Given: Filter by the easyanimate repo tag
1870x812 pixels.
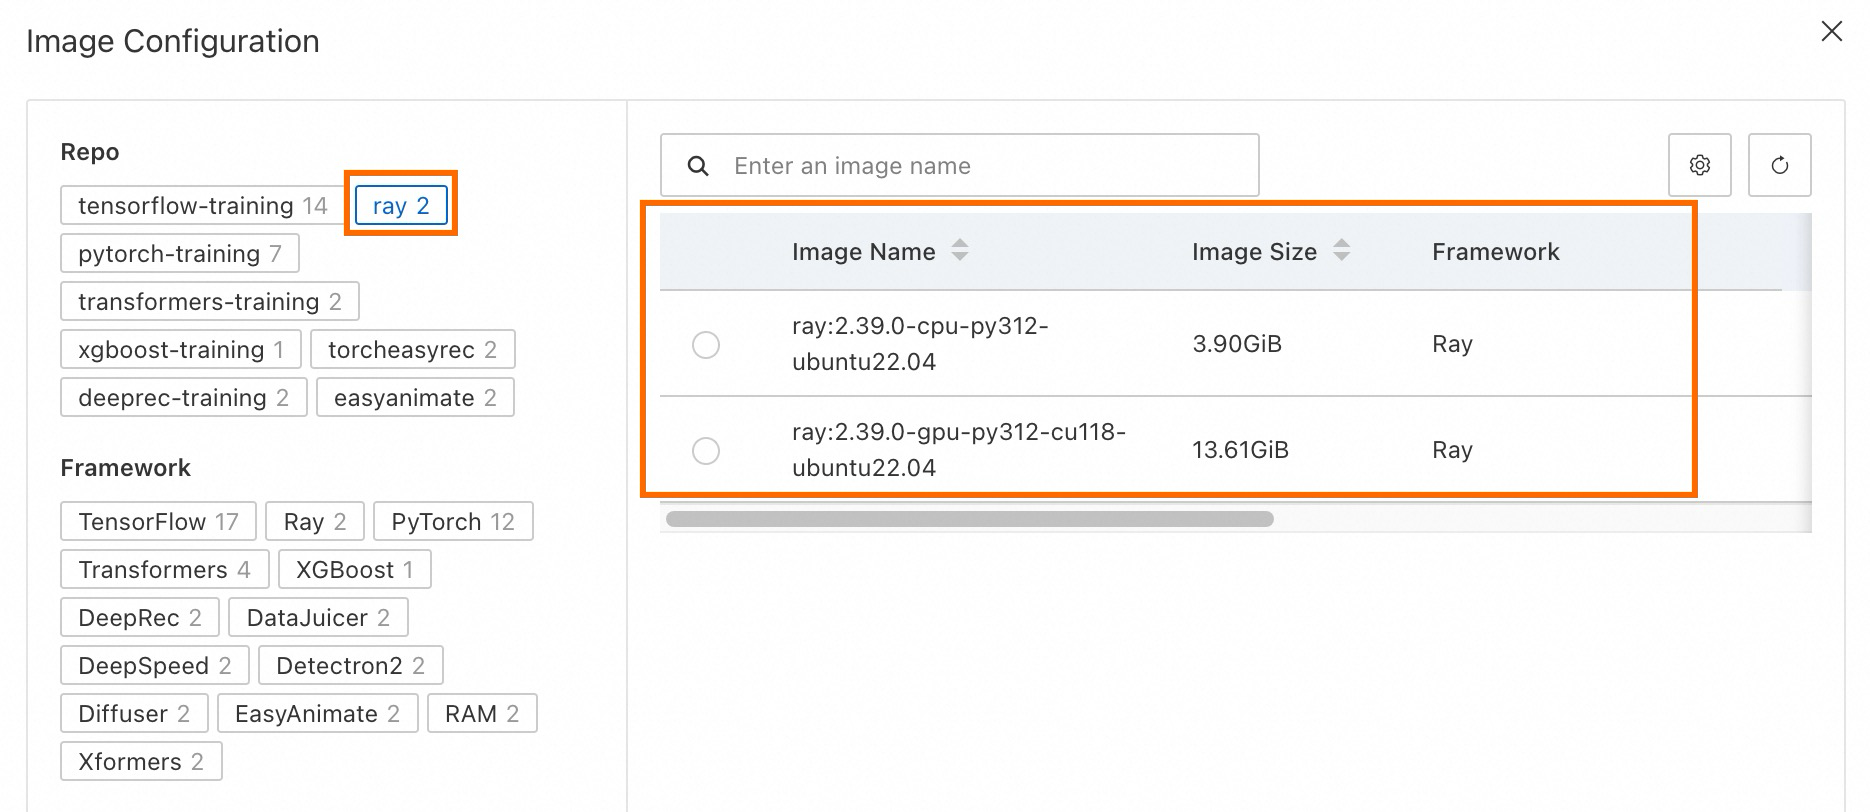Looking at the screenshot, I should (x=414, y=398).
